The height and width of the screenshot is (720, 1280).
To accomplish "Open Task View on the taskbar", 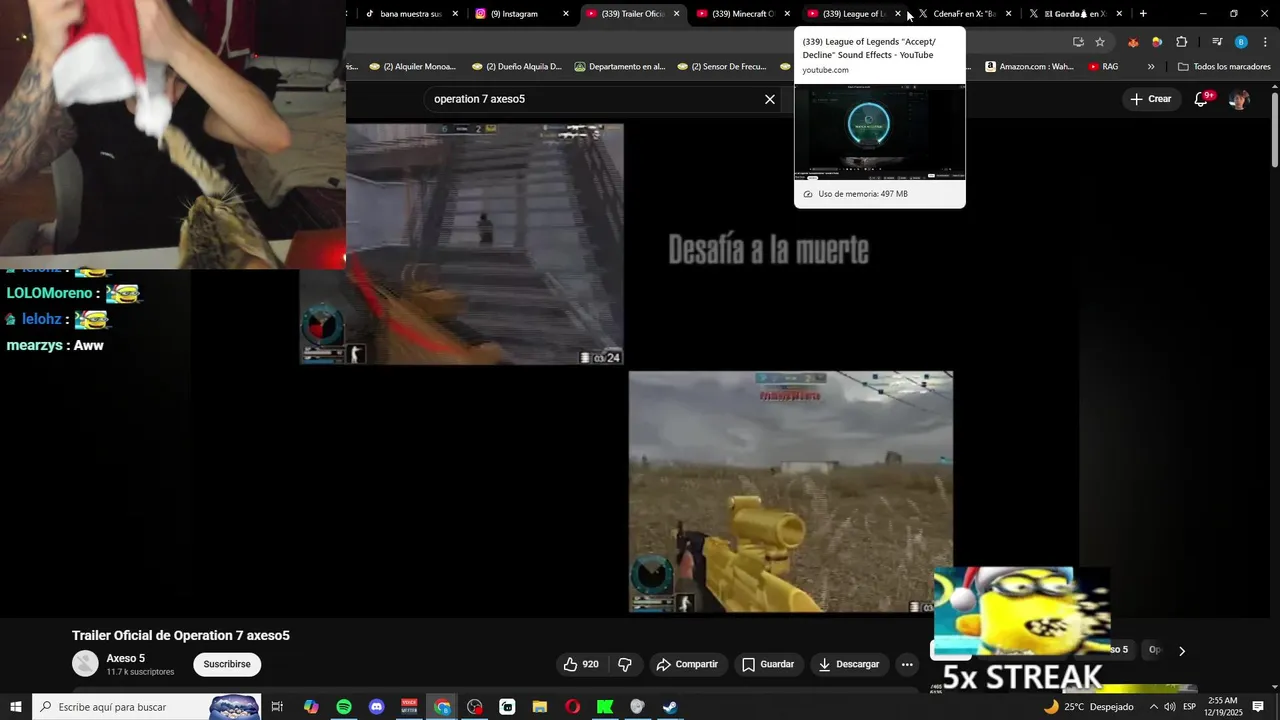I will tap(277, 707).
